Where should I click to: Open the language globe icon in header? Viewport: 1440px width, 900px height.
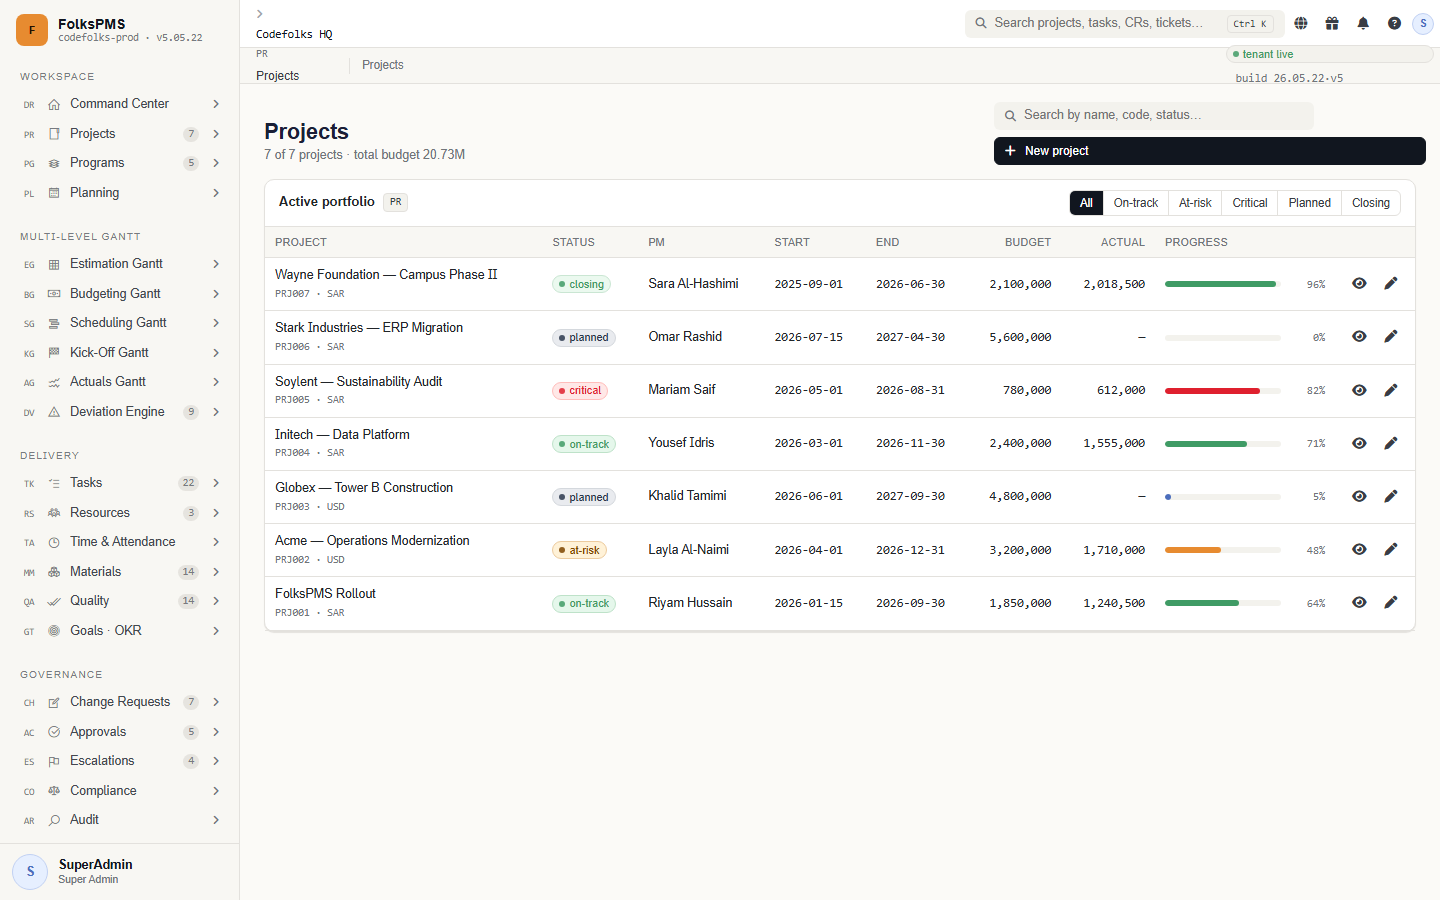(x=1301, y=23)
